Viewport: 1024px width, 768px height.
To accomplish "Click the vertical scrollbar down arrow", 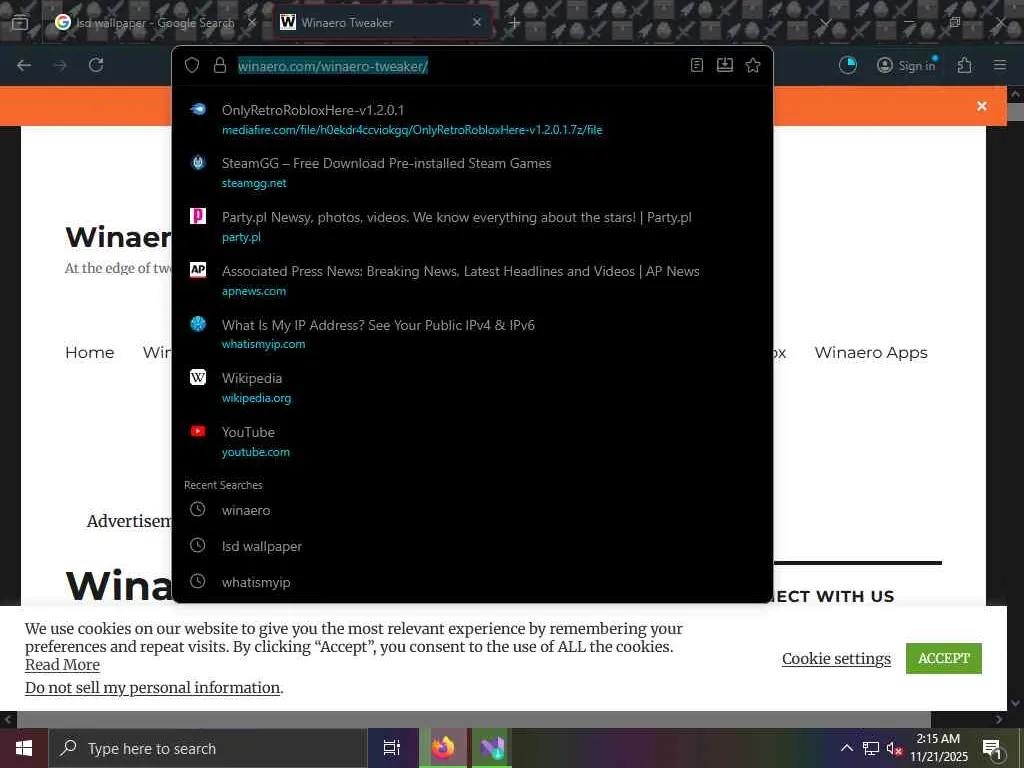I will (1015, 703).
